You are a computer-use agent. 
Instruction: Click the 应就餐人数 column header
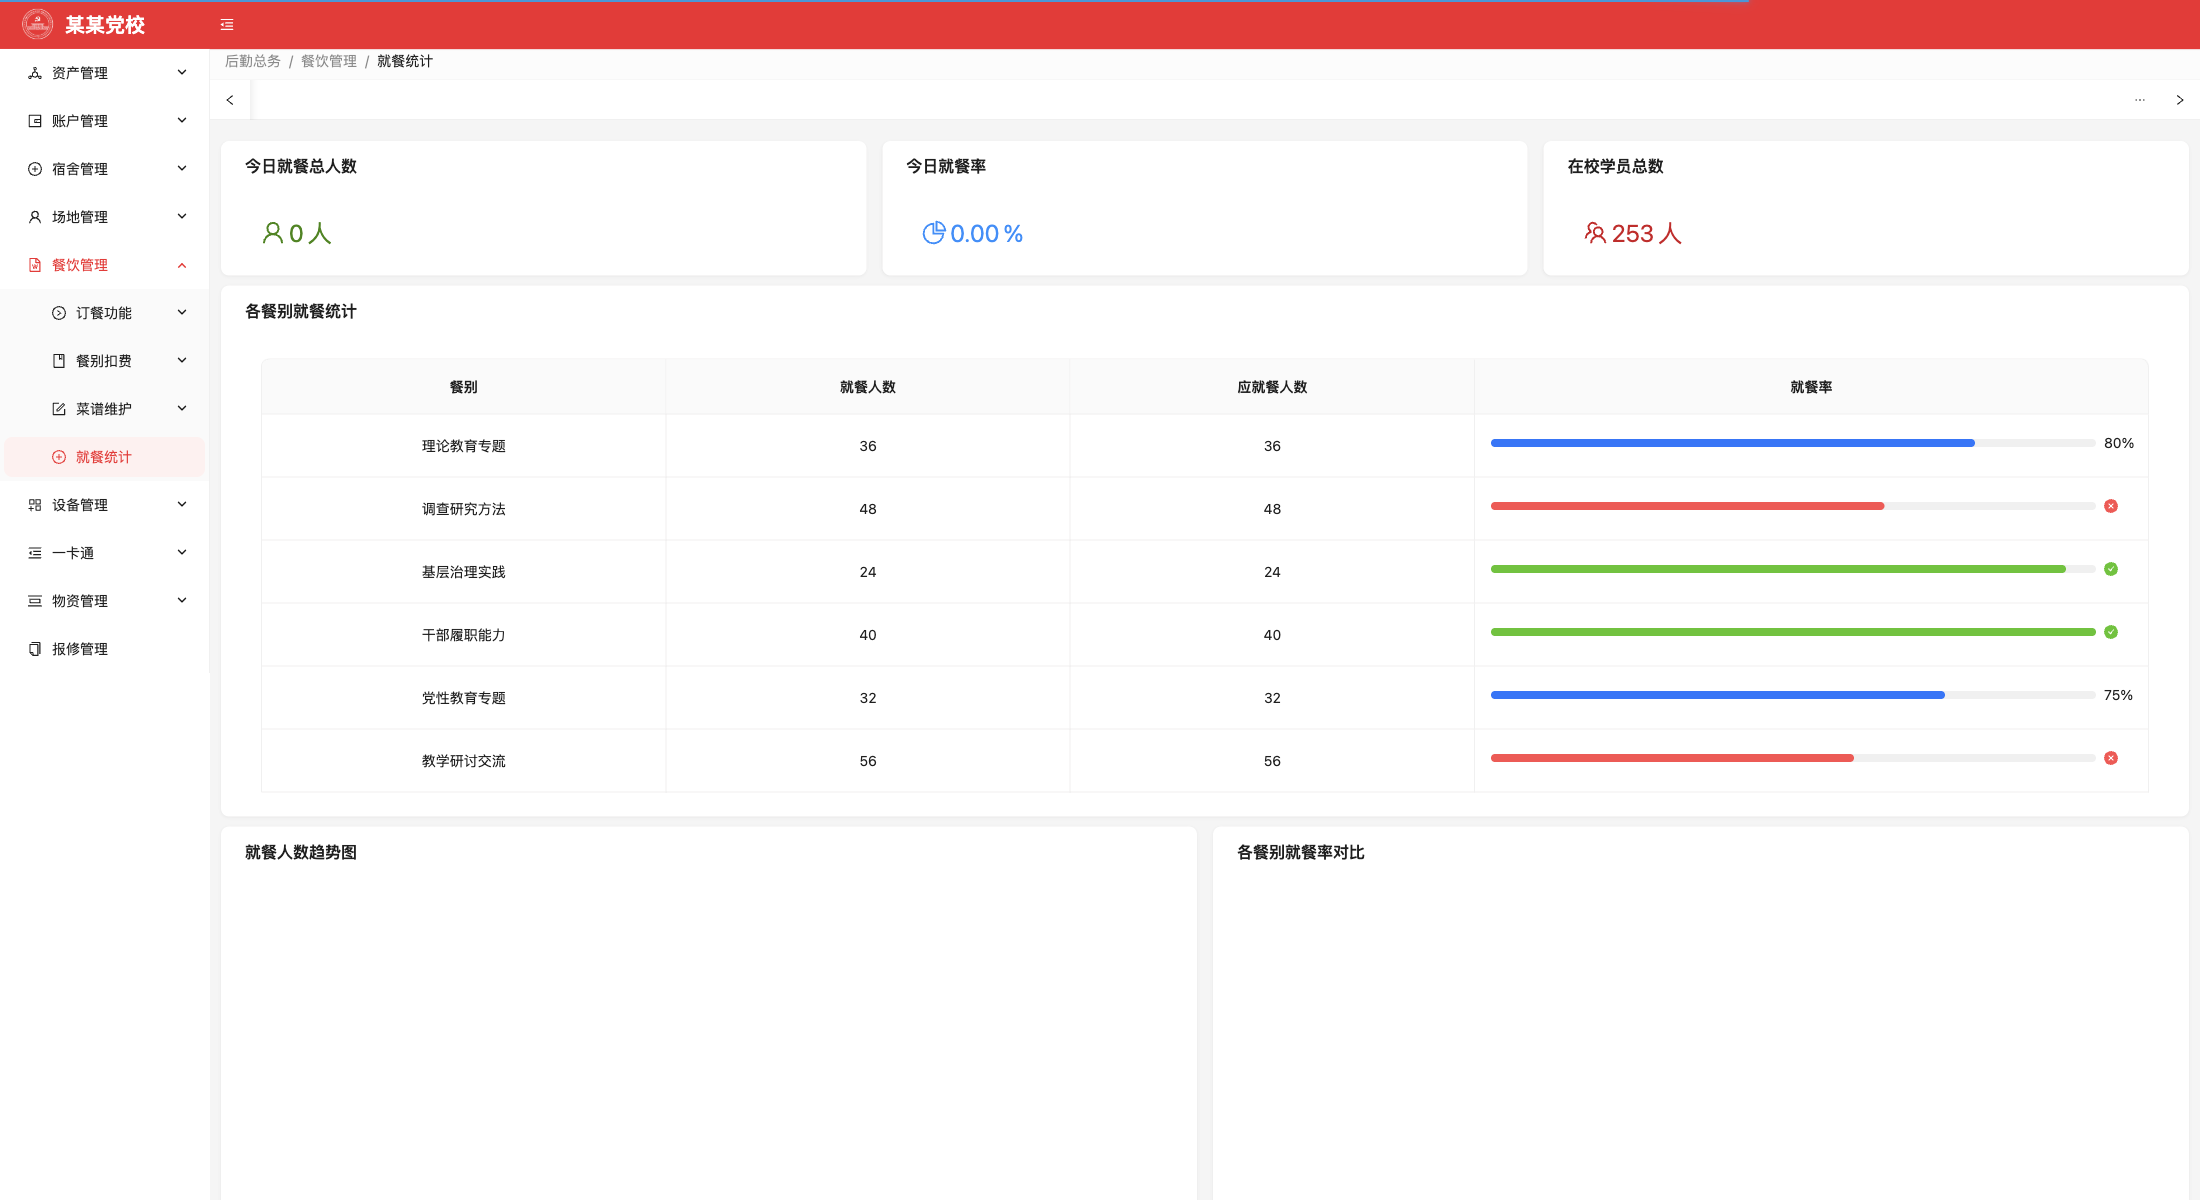coord(1272,387)
